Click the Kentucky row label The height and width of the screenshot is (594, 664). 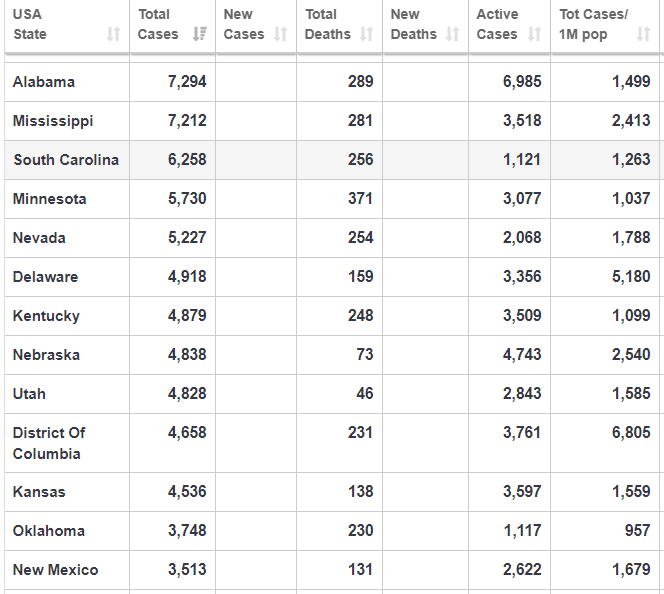click(x=46, y=316)
